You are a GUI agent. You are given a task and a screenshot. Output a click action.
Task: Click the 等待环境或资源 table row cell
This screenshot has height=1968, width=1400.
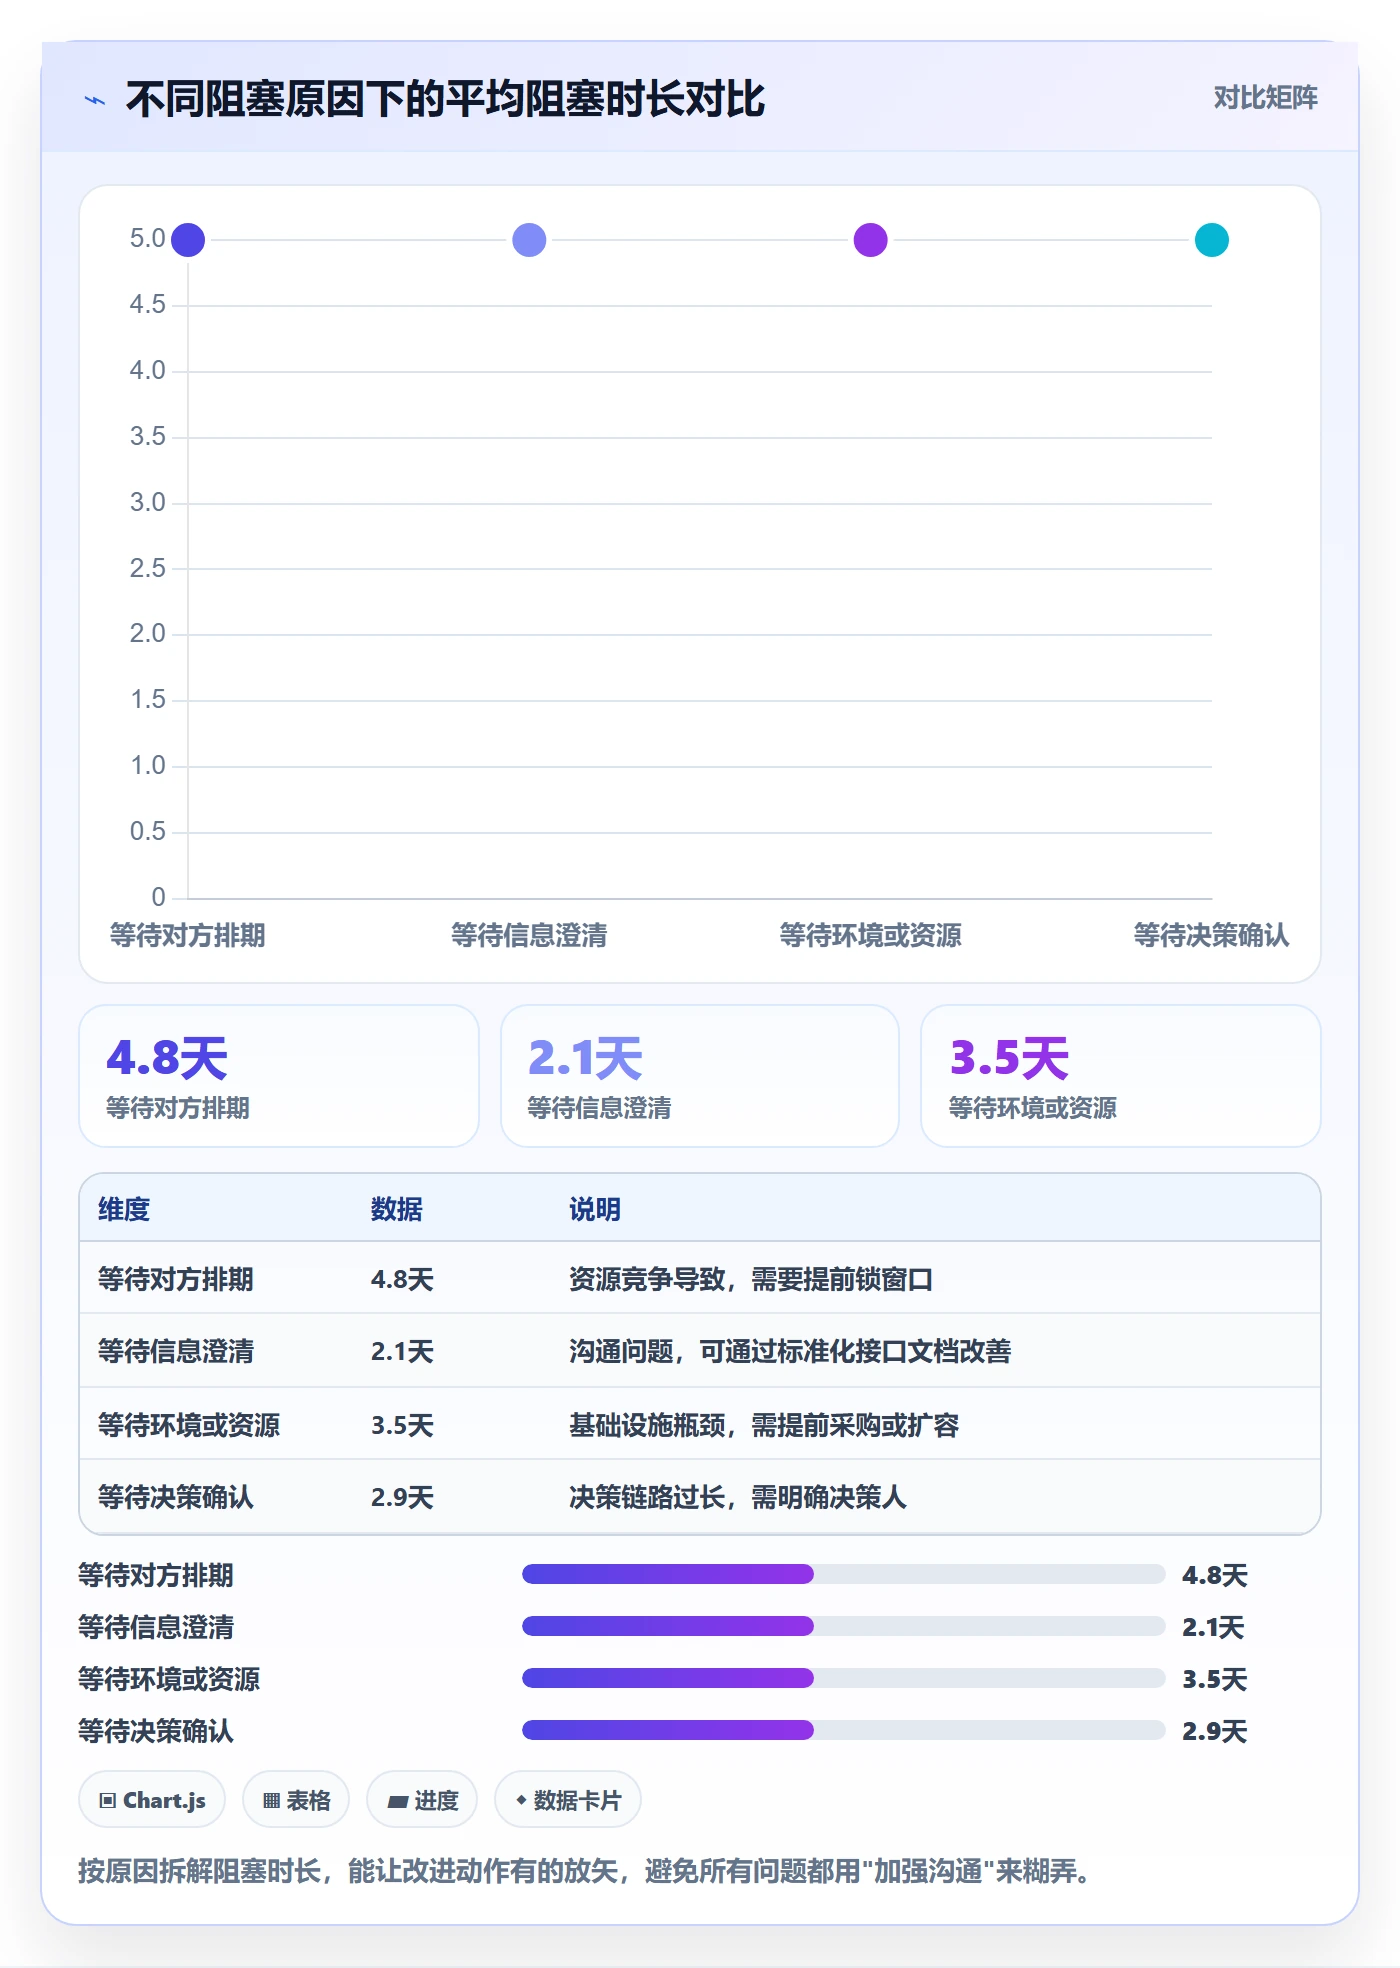pos(189,1425)
